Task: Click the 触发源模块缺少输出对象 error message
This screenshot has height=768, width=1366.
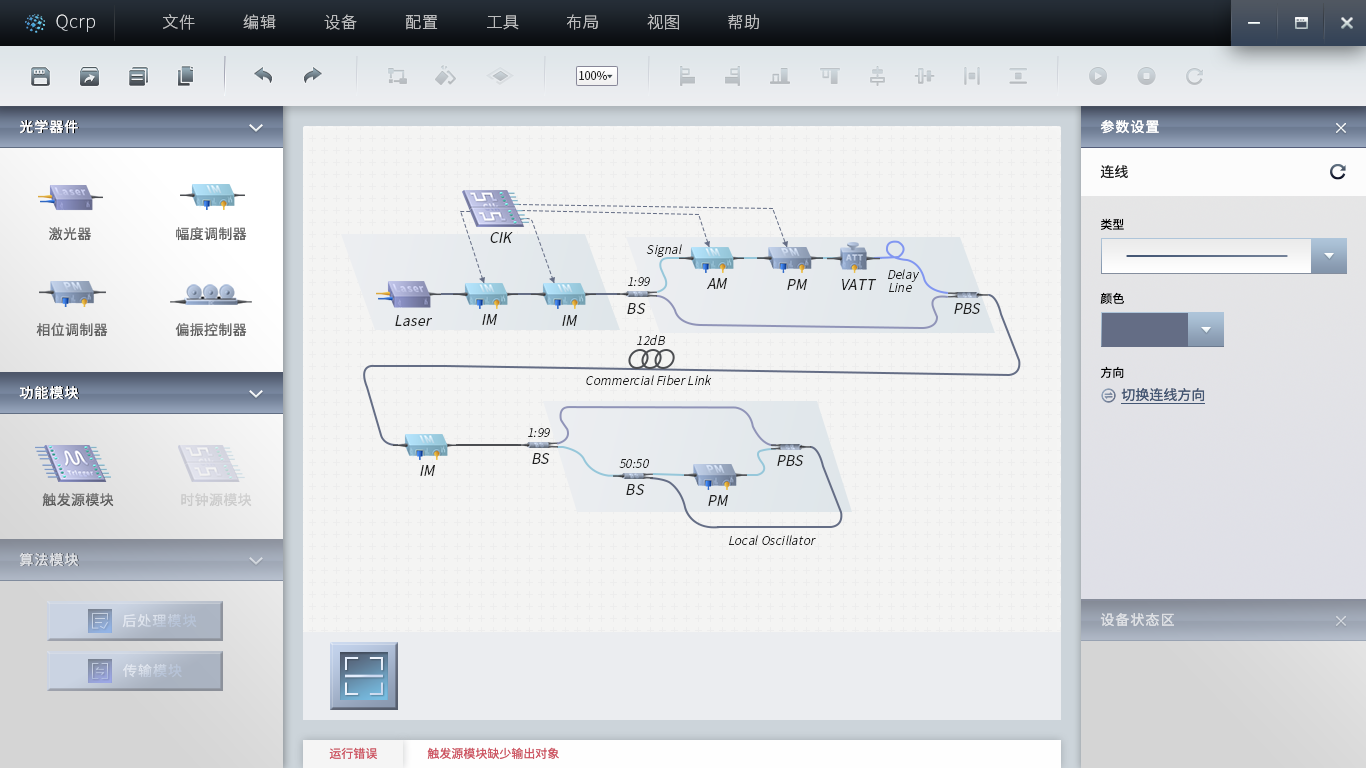Action: tap(493, 754)
